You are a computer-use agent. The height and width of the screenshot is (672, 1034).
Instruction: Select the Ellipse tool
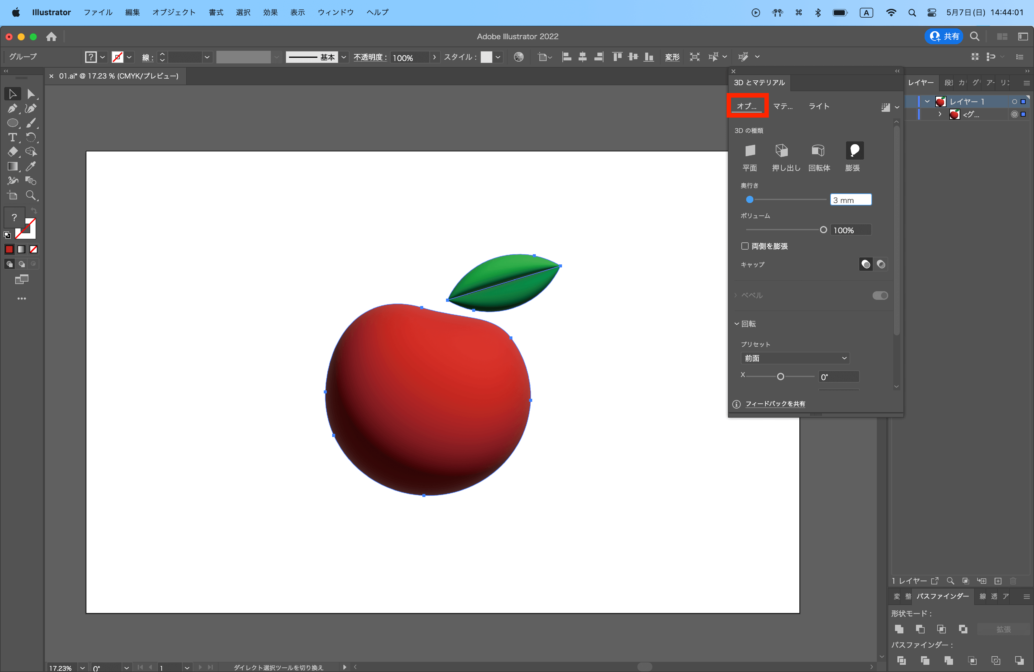[13, 123]
